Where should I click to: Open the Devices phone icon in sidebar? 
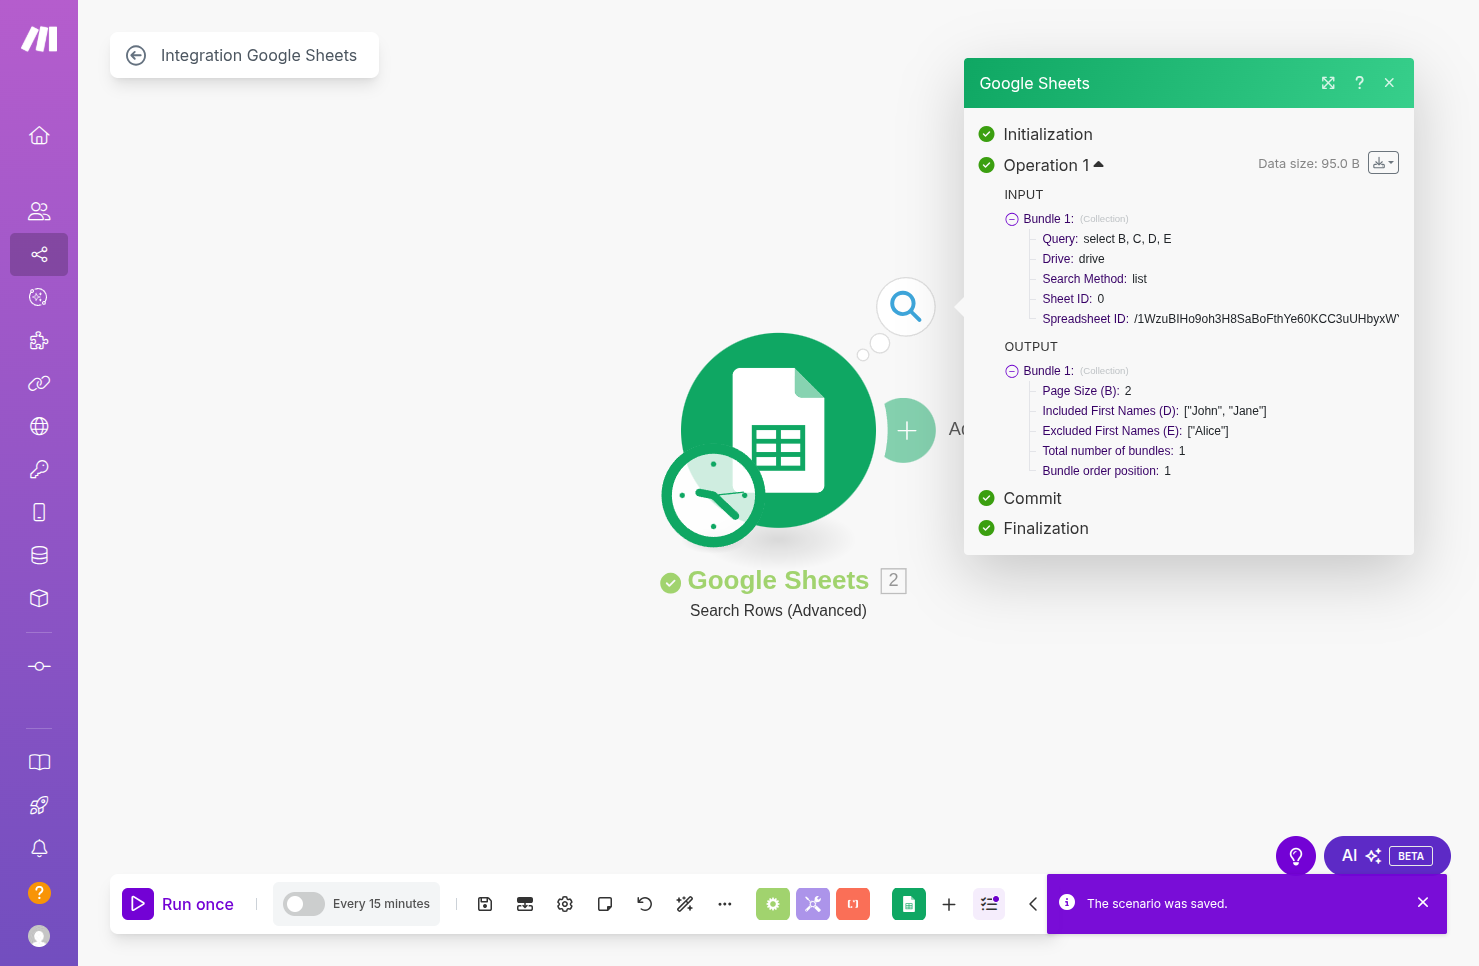[39, 512]
